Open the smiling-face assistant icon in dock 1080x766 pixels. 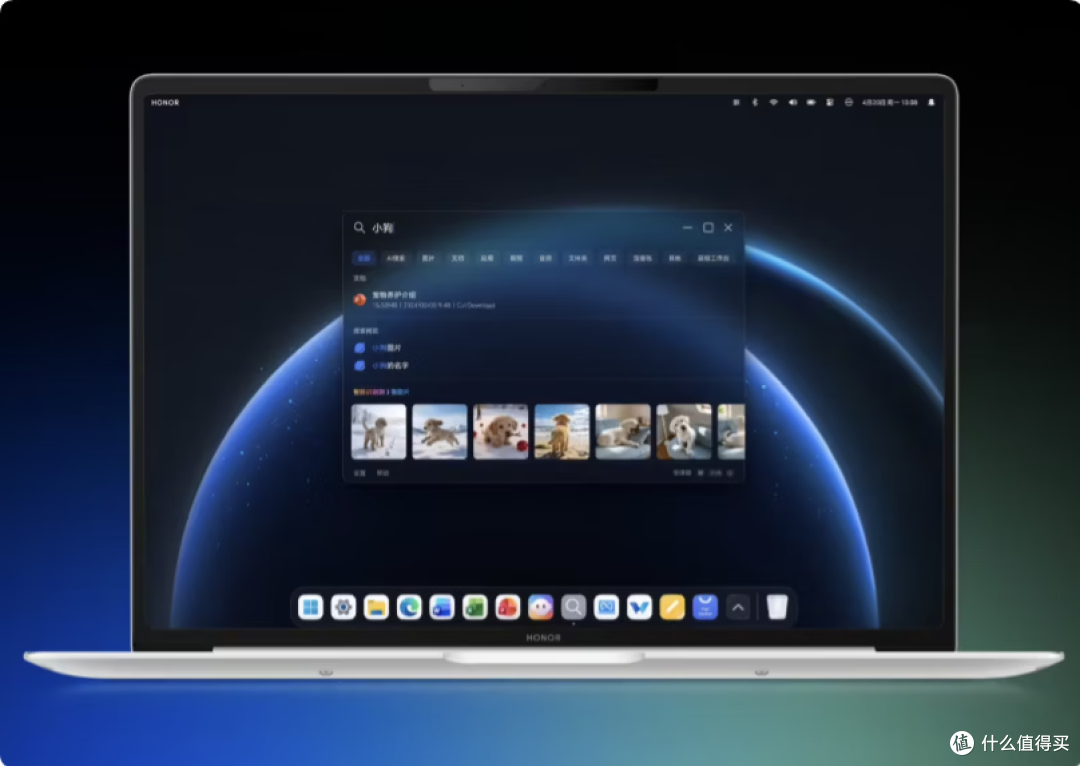[541, 608]
